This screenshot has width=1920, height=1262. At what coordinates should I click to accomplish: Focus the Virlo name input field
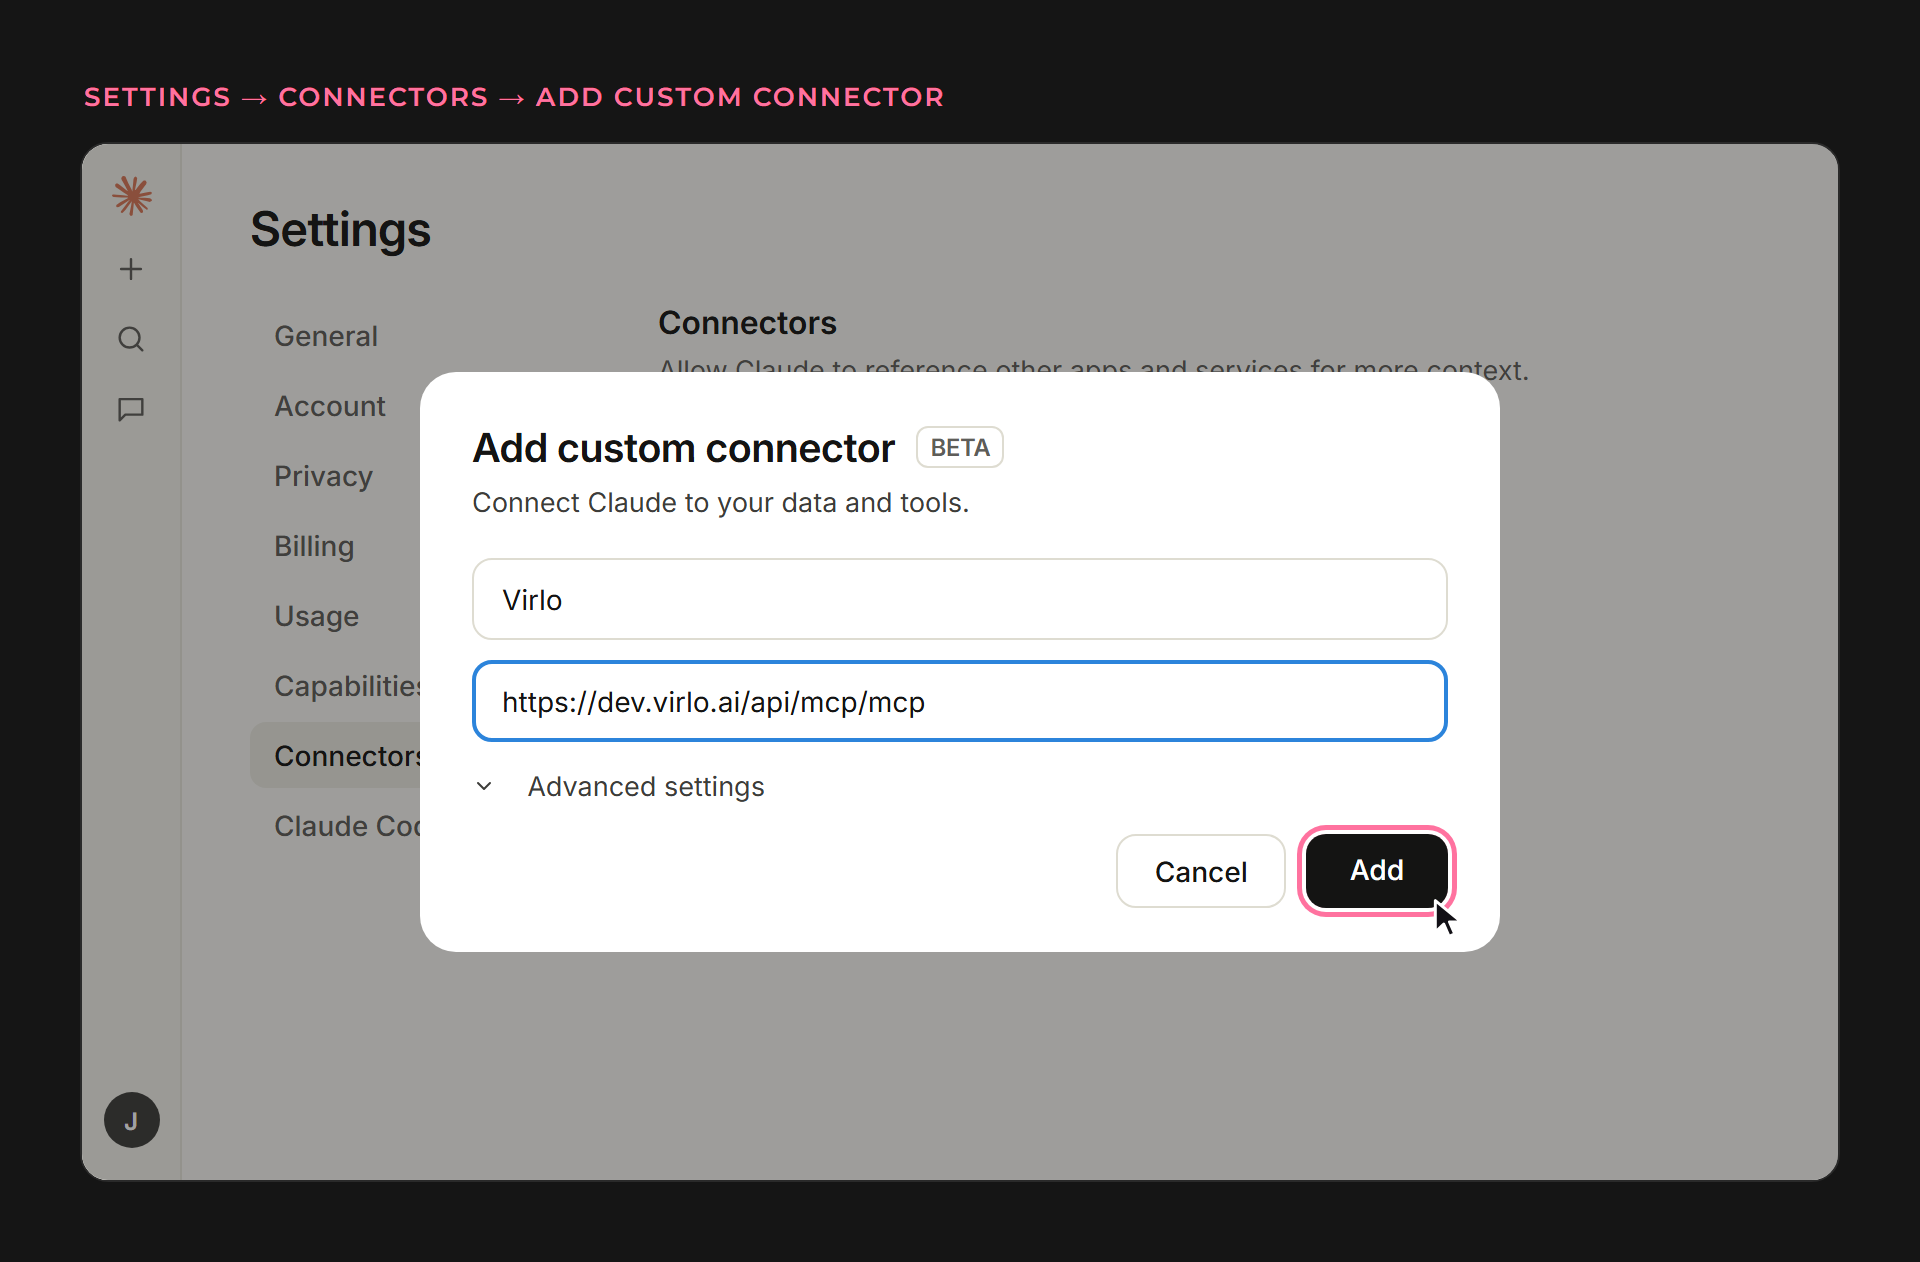tap(960, 599)
